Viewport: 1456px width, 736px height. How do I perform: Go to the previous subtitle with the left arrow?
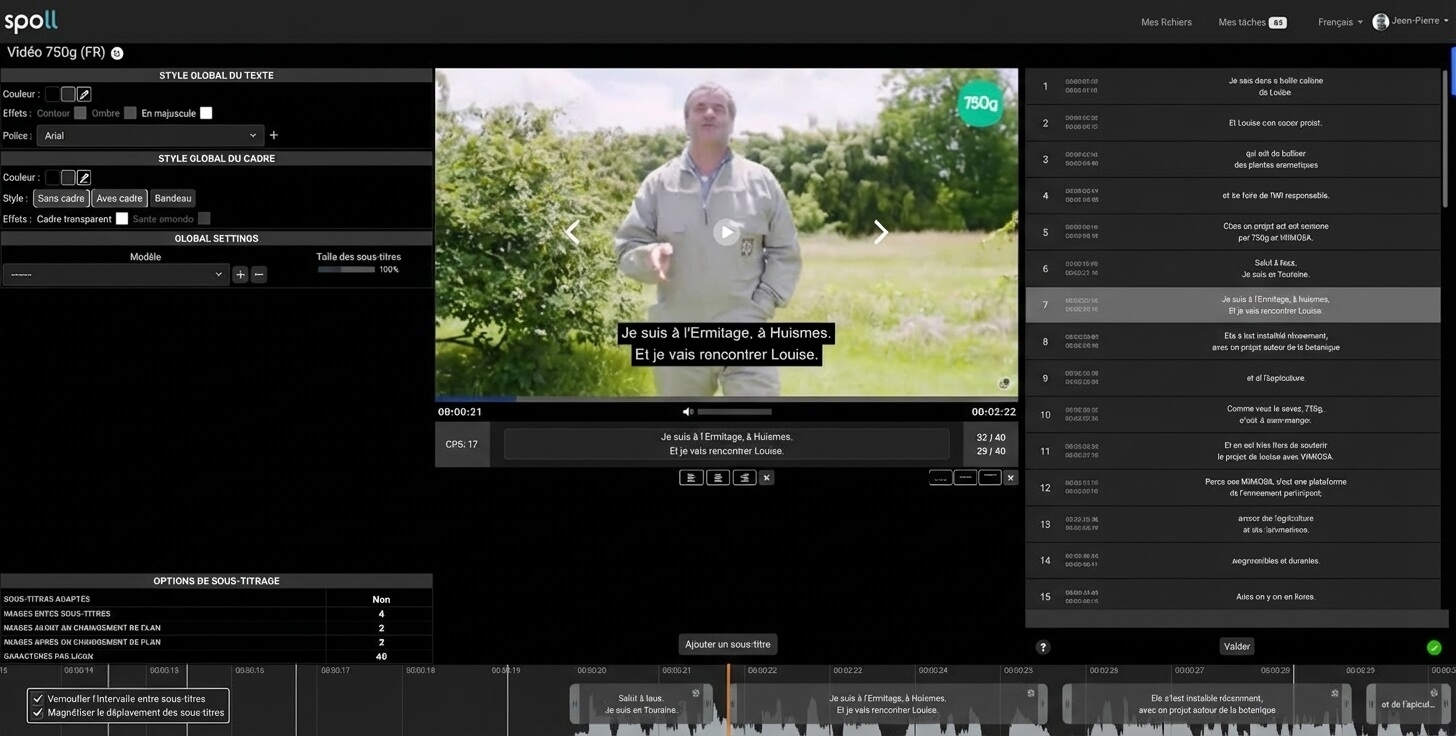point(572,232)
